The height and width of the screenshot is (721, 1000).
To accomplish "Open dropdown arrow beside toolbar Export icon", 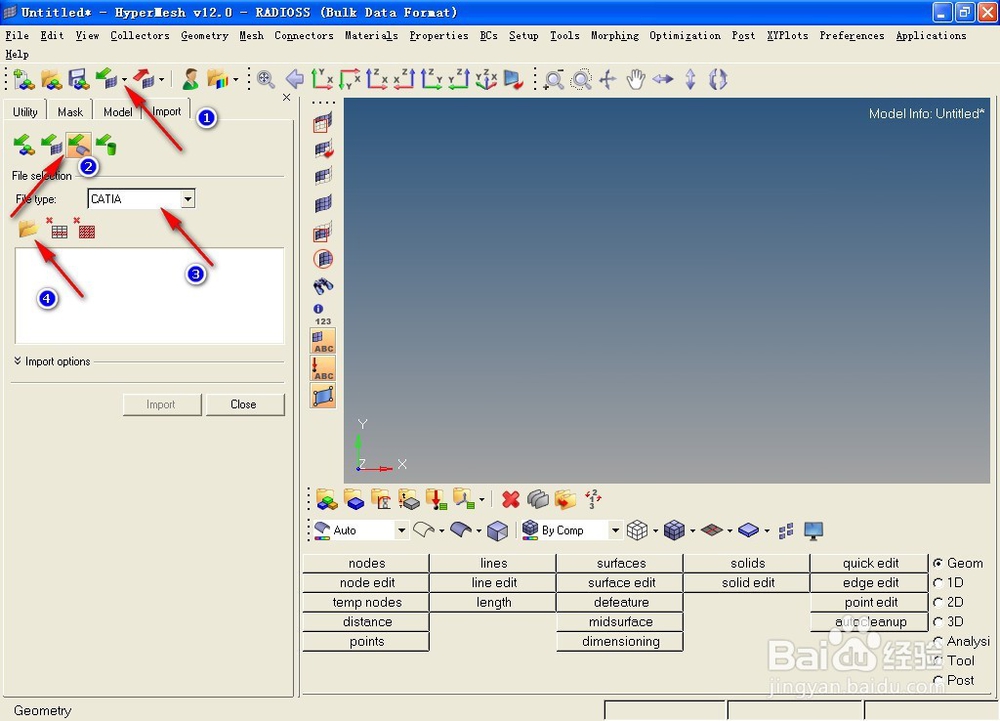I will point(161,80).
